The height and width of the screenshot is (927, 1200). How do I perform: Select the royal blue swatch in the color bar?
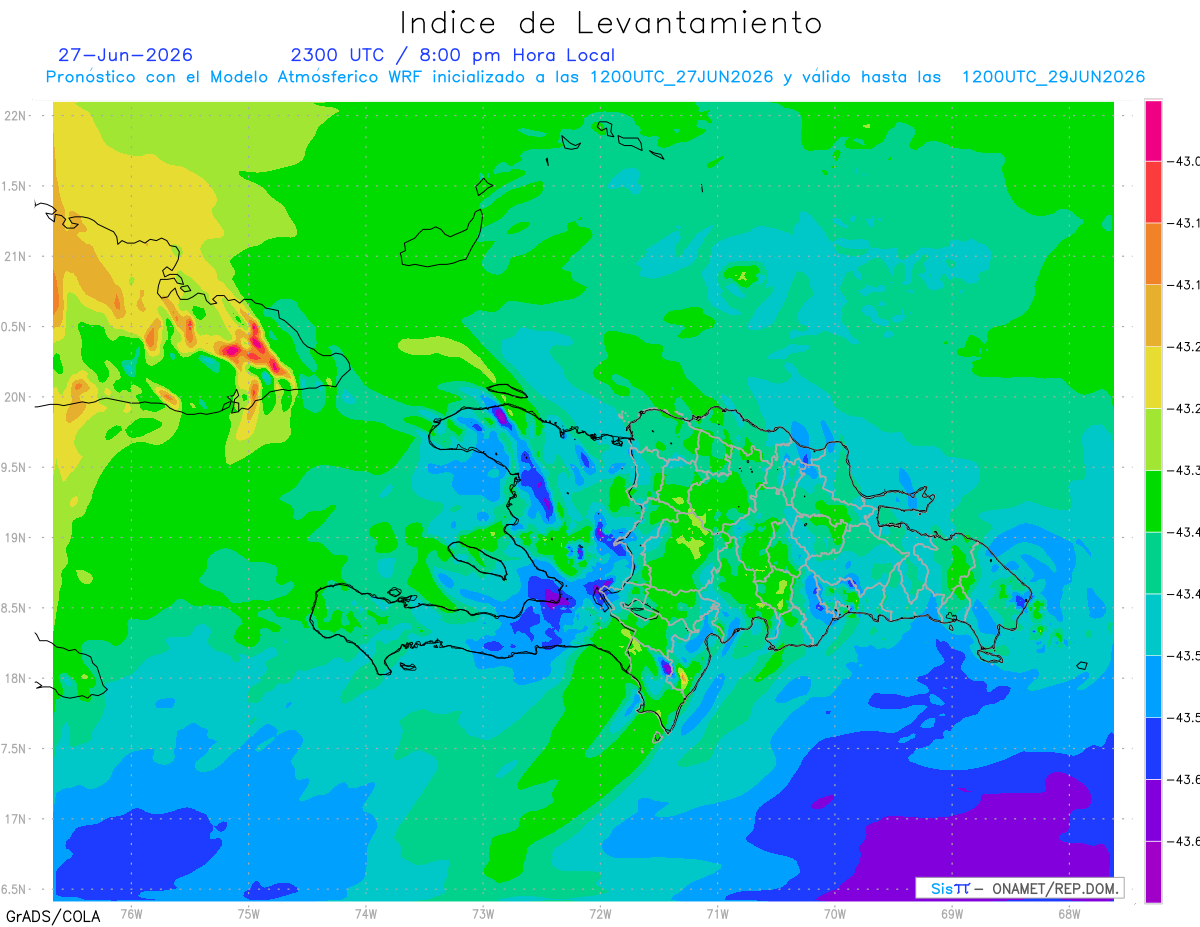[x=1154, y=747]
